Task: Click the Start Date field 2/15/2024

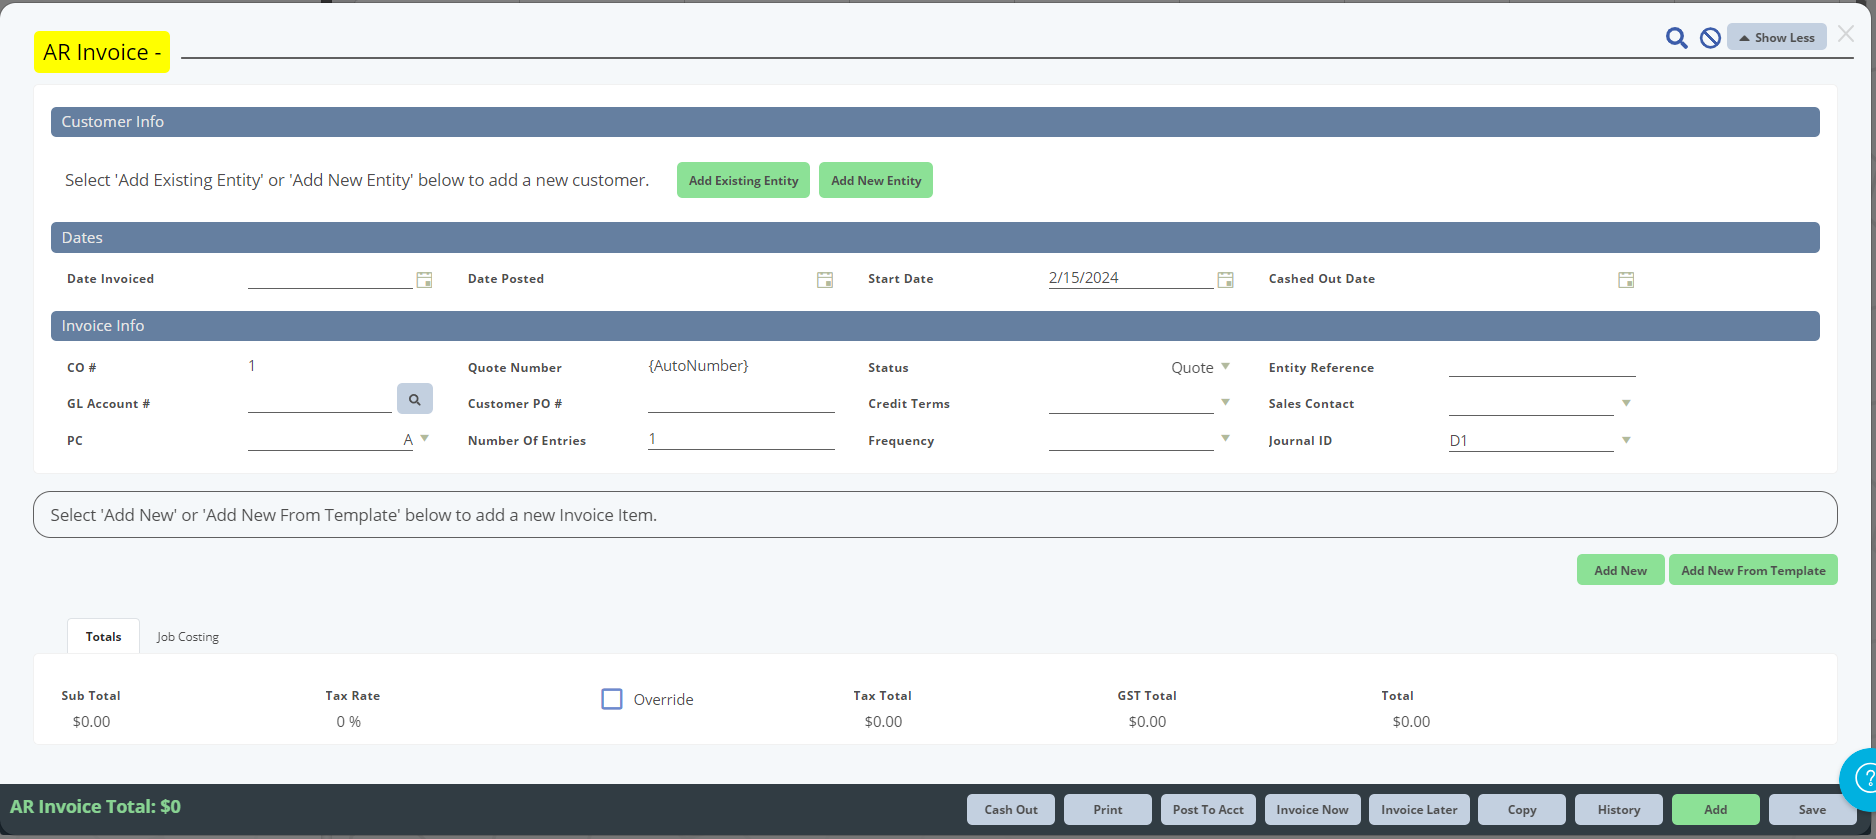Action: 1130,279
